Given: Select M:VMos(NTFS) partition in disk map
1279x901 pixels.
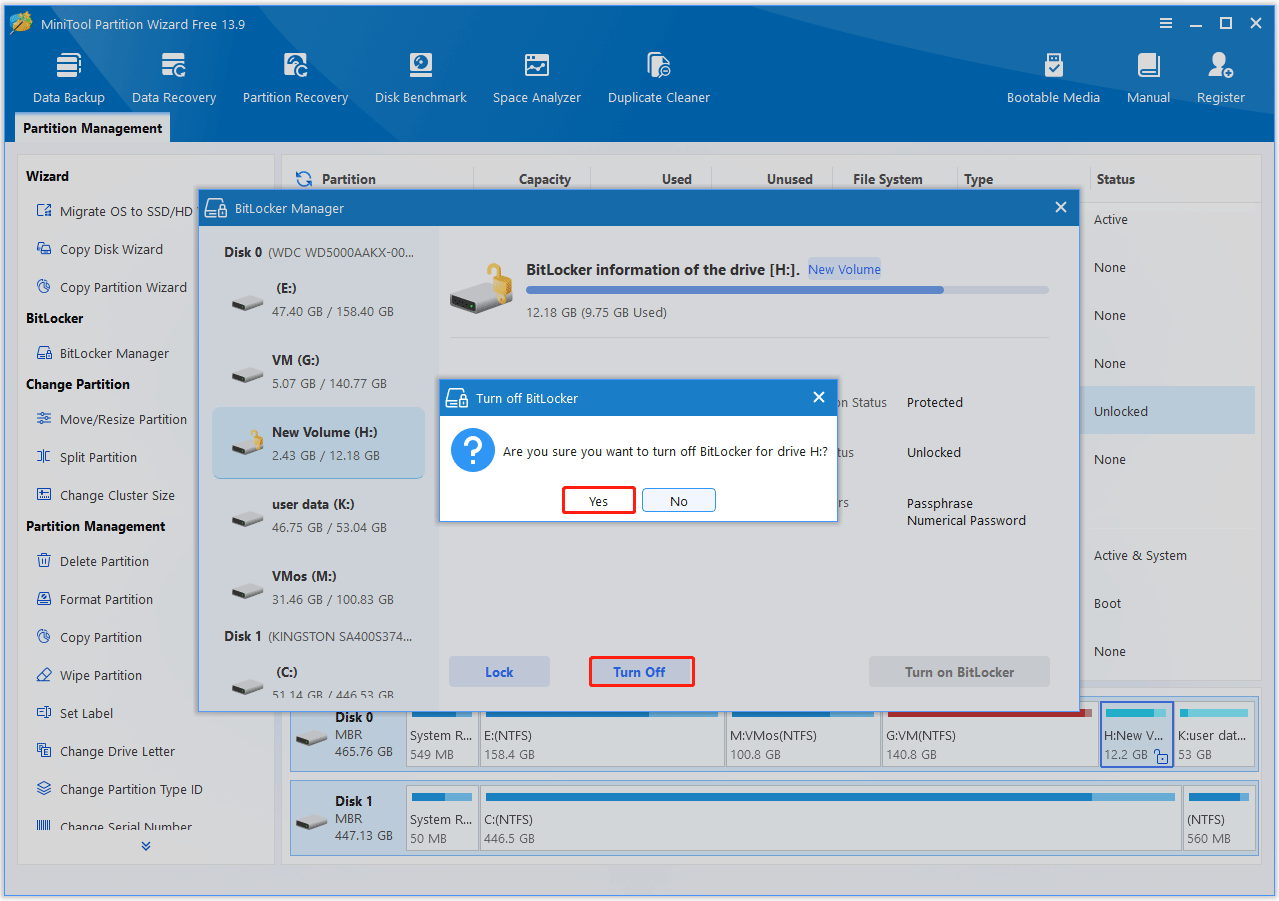Looking at the screenshot, I should coord(803,735).
